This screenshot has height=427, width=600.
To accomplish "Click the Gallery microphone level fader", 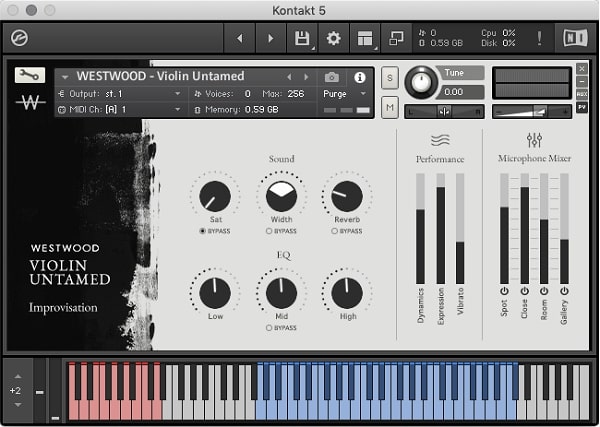I will (564, 228).
